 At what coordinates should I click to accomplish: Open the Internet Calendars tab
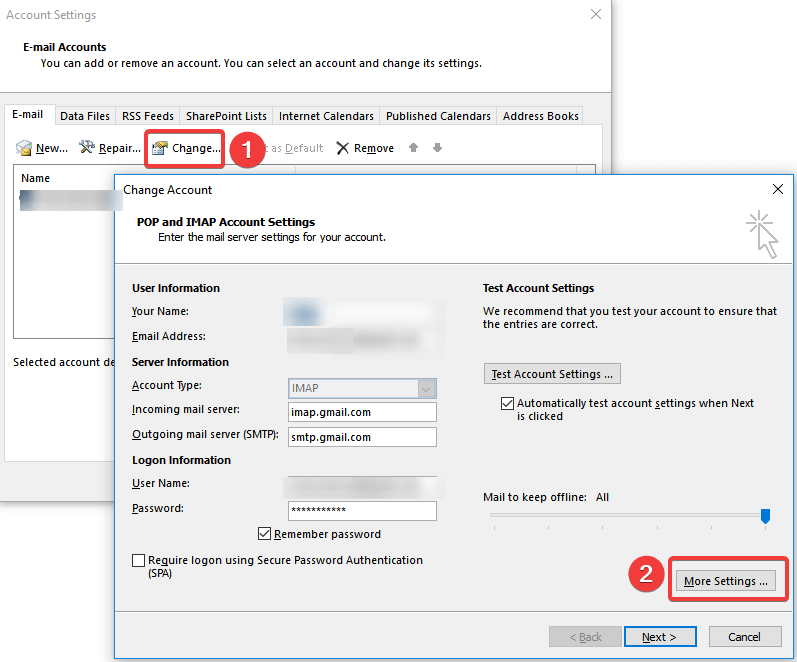click(x=326, y=116)
